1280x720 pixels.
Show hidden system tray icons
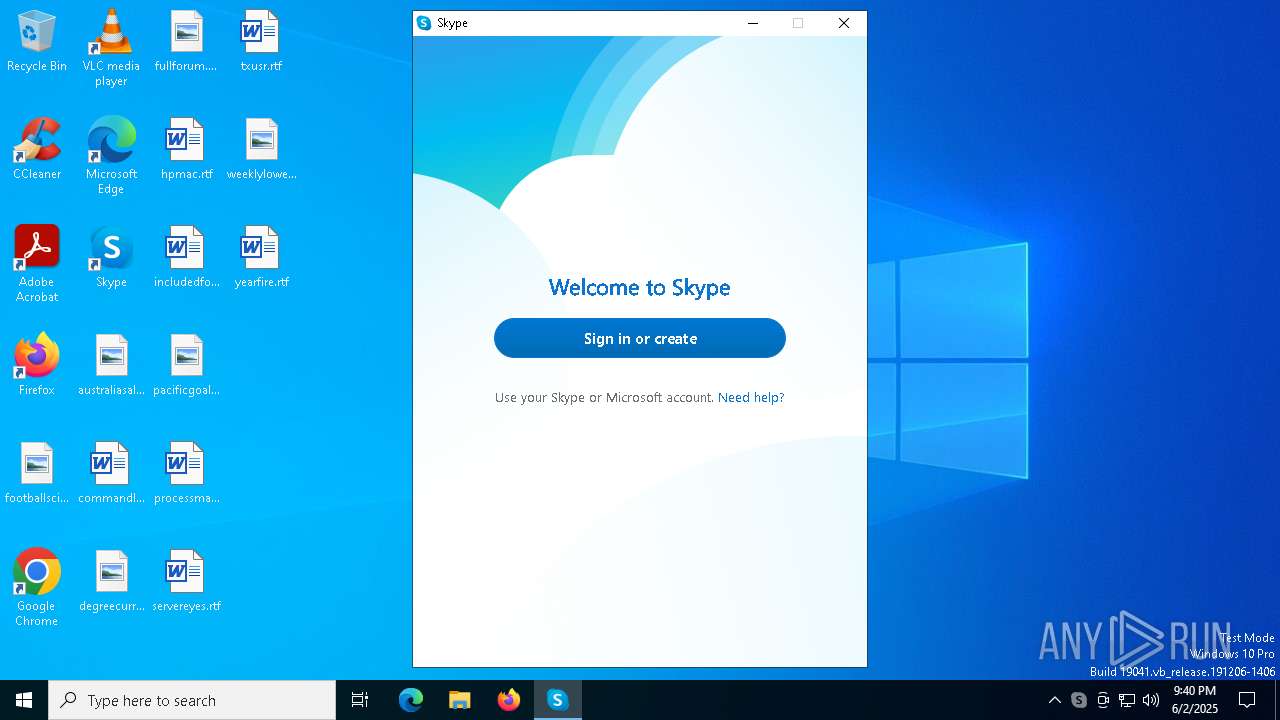tap(1054, 700)
